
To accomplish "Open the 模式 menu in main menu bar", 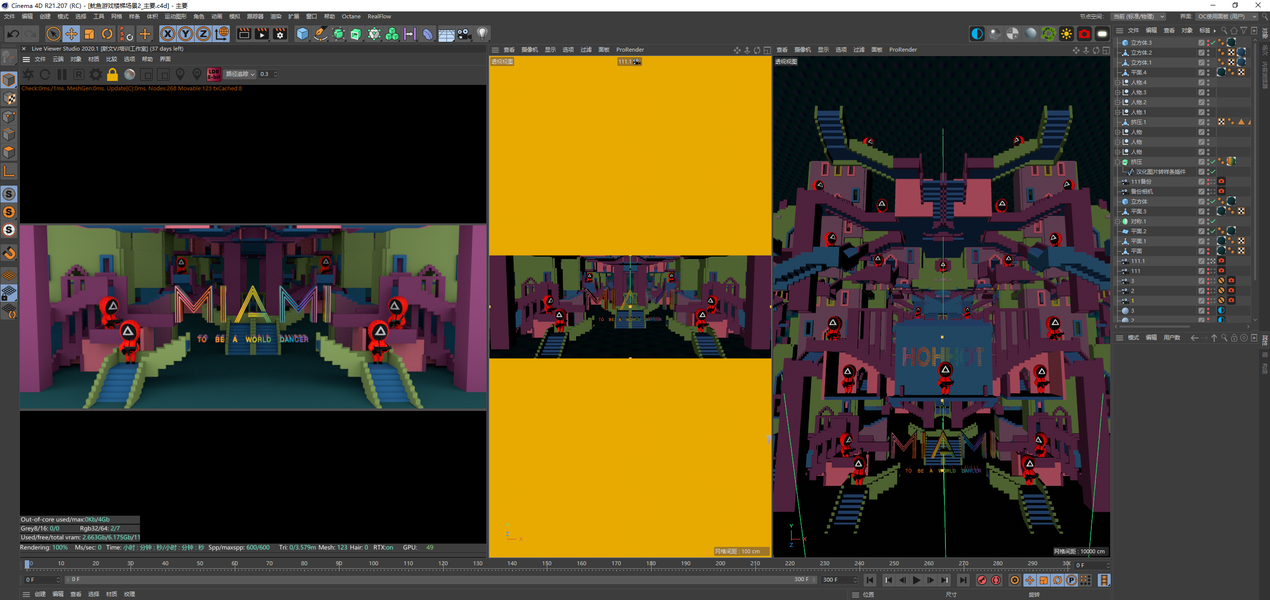I will pos(63,16).
